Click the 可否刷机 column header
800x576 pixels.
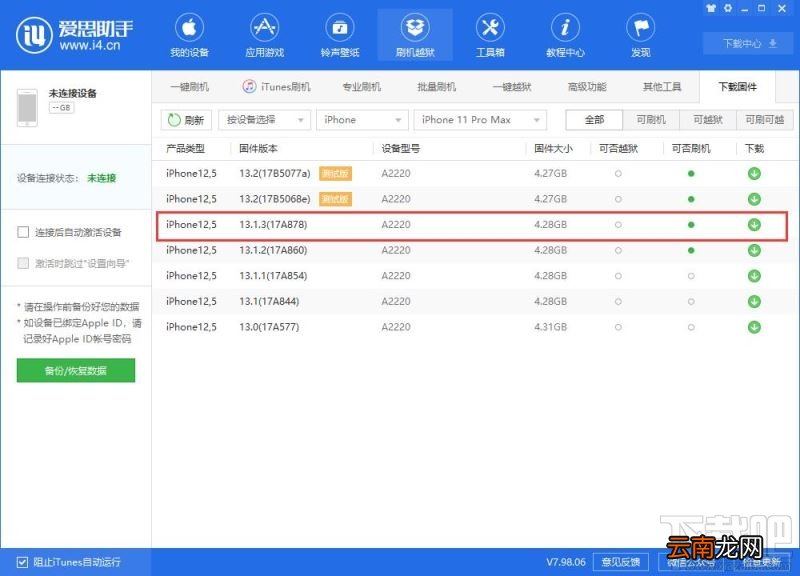pyautogui.click(x=691, y=148)
